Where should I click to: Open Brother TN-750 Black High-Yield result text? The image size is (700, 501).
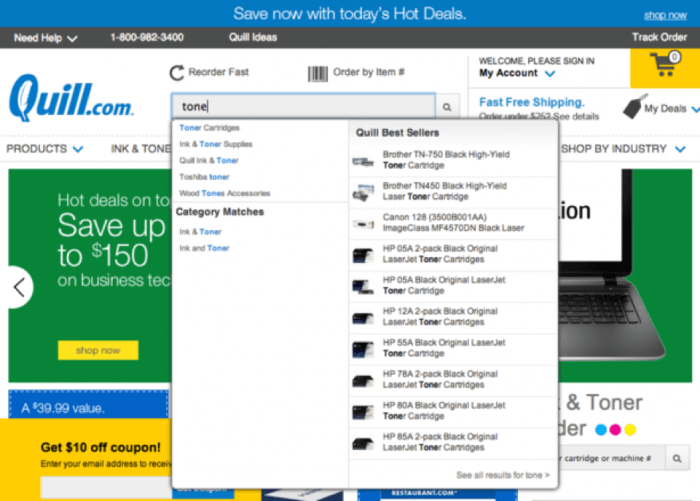click(446, 160)
